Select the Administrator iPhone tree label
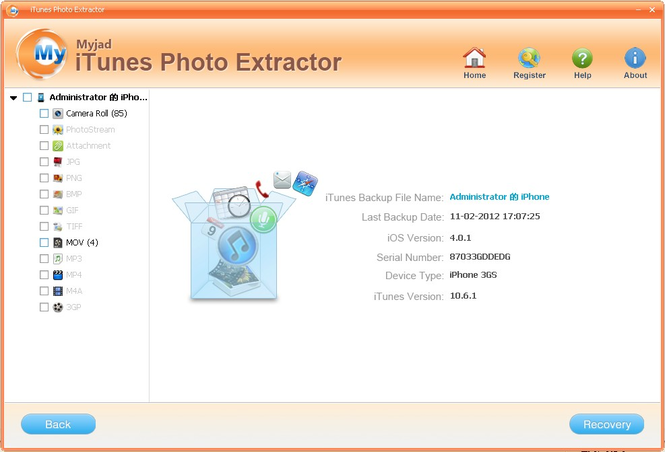Viewport: 665px width, 452px height. pos(98,97)
